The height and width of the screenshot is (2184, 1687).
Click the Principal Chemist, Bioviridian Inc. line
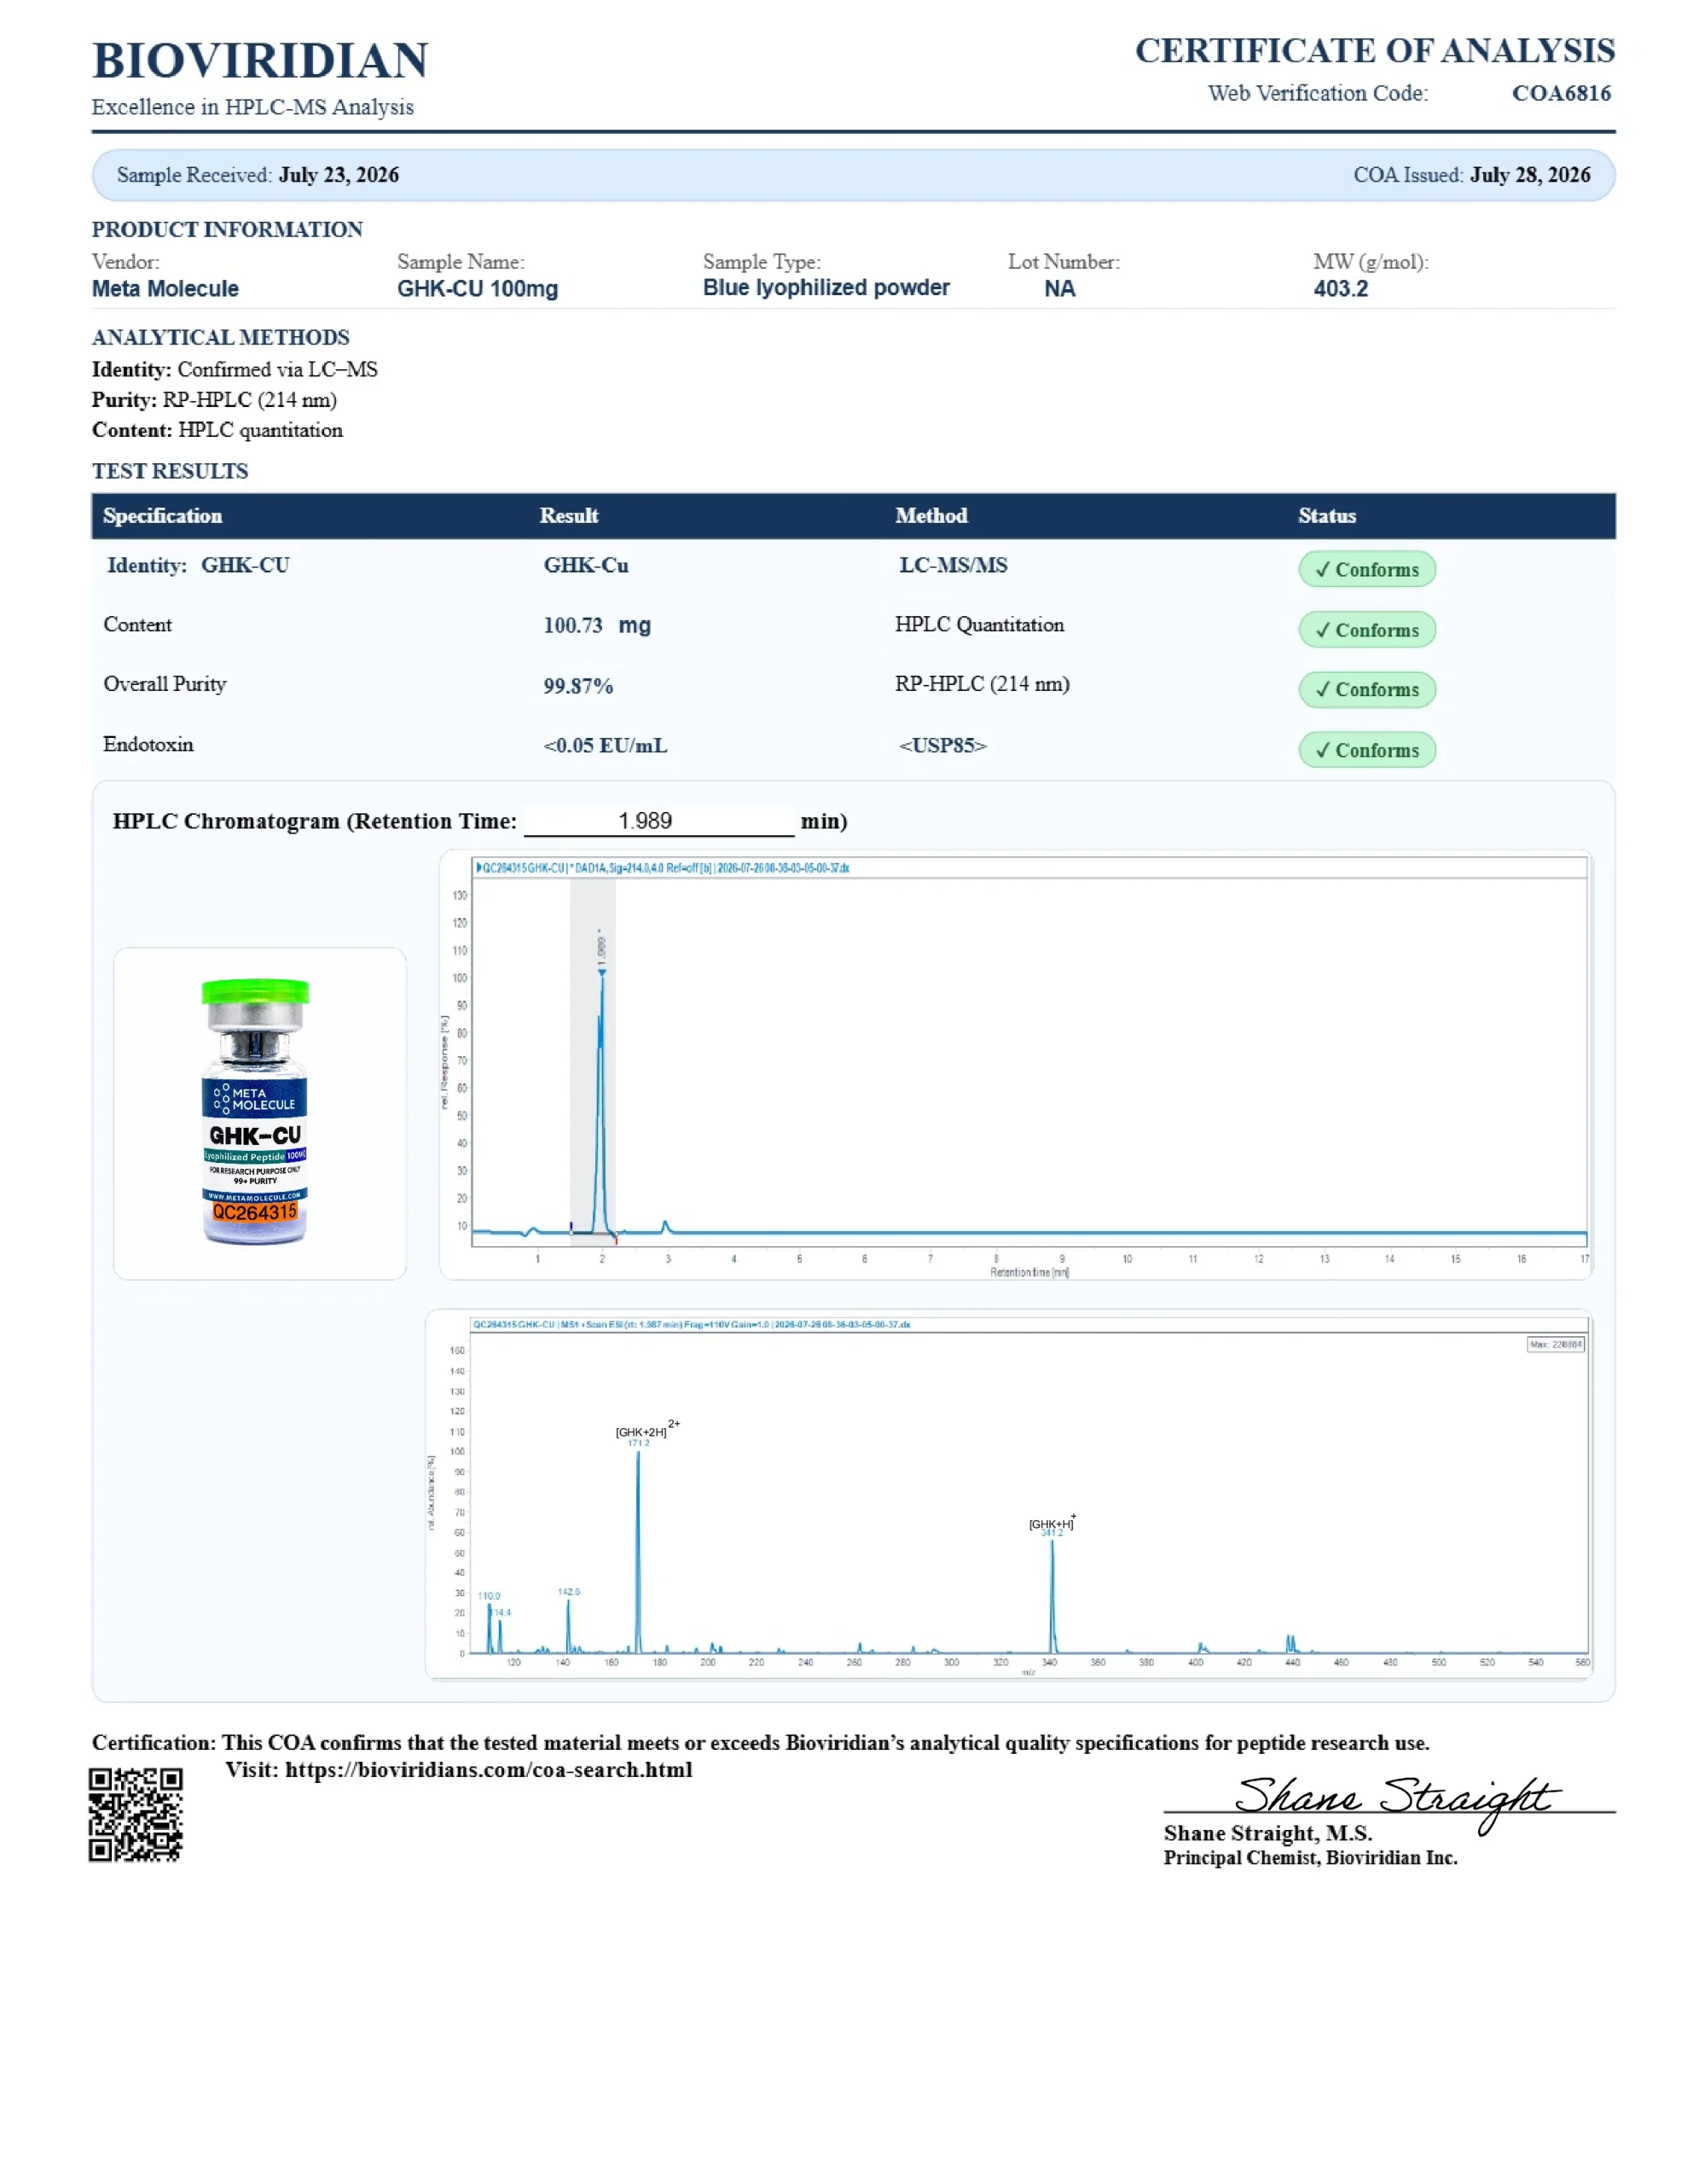click(x=1310, y=1857)
